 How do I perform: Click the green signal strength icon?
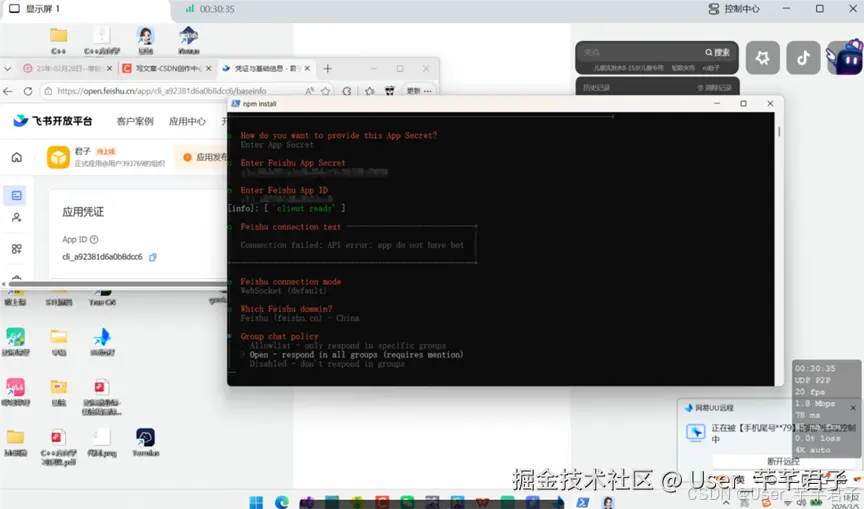(190, 9)
